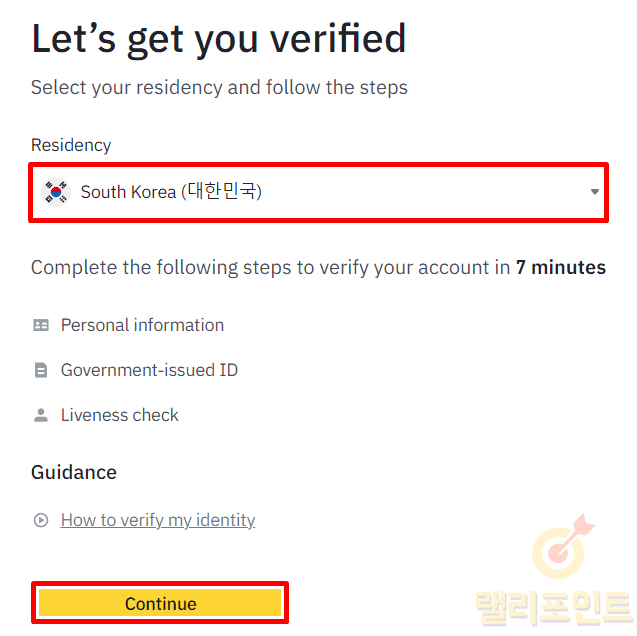This screenshot has height=636, width=637.
Task: Click the Residency field label
Action: (71, 145)
